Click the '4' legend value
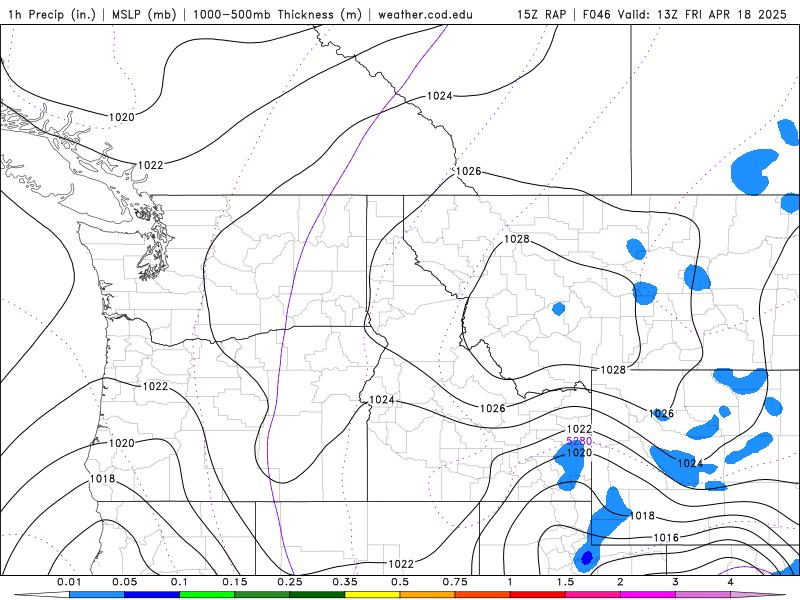Image resolution: width=800 pixels, height=600 pixels. [731, 582]
